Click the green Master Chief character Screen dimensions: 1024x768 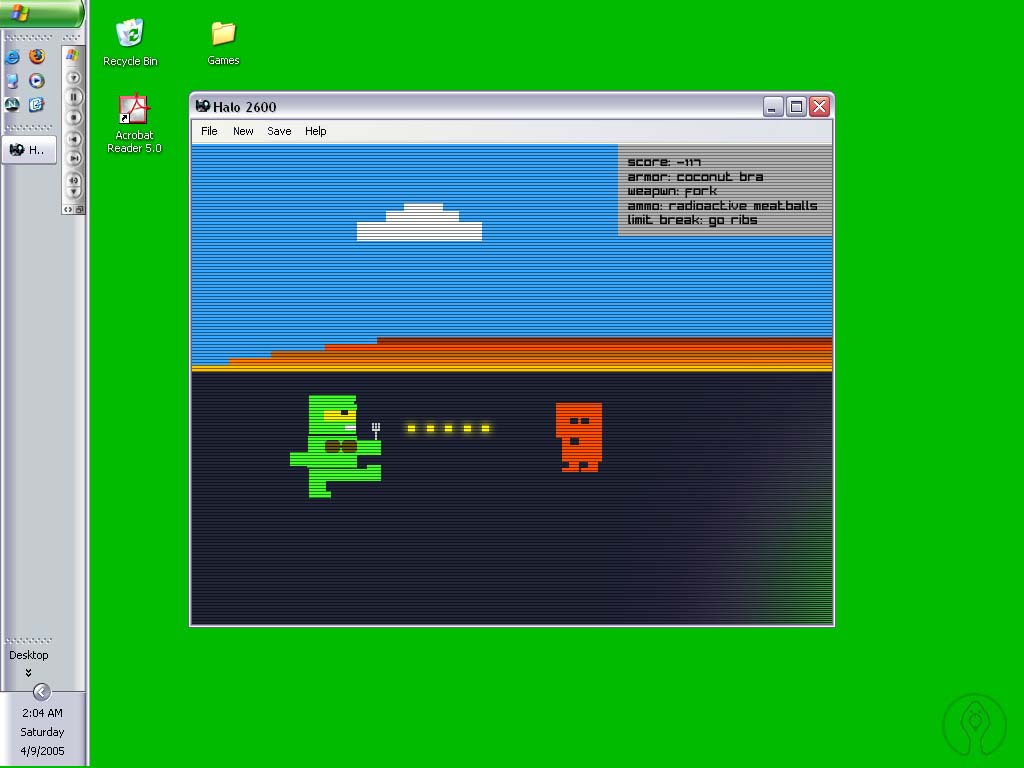tap(336, 446)
